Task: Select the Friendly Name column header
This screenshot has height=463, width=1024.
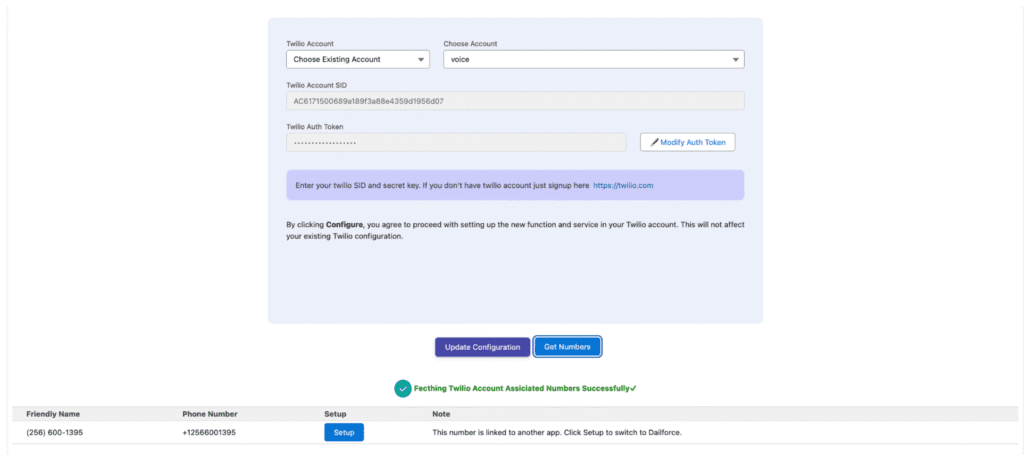Action: tap(53, 413)
